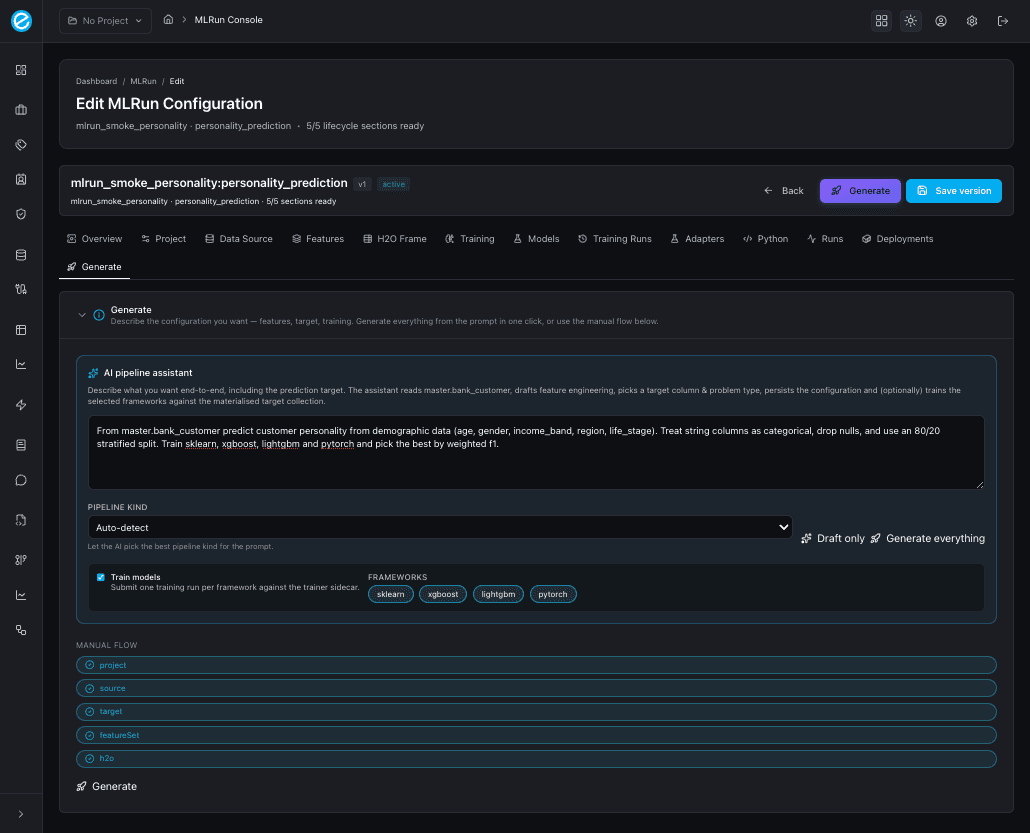Click the logout icon in the top bar
This screenshot has width=1030, height=833.
pyautogui.click(x=1003, y=20)
